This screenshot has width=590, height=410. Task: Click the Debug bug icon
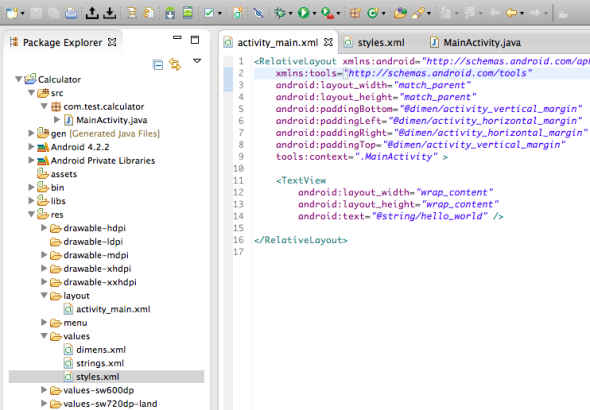click(280, 13)
